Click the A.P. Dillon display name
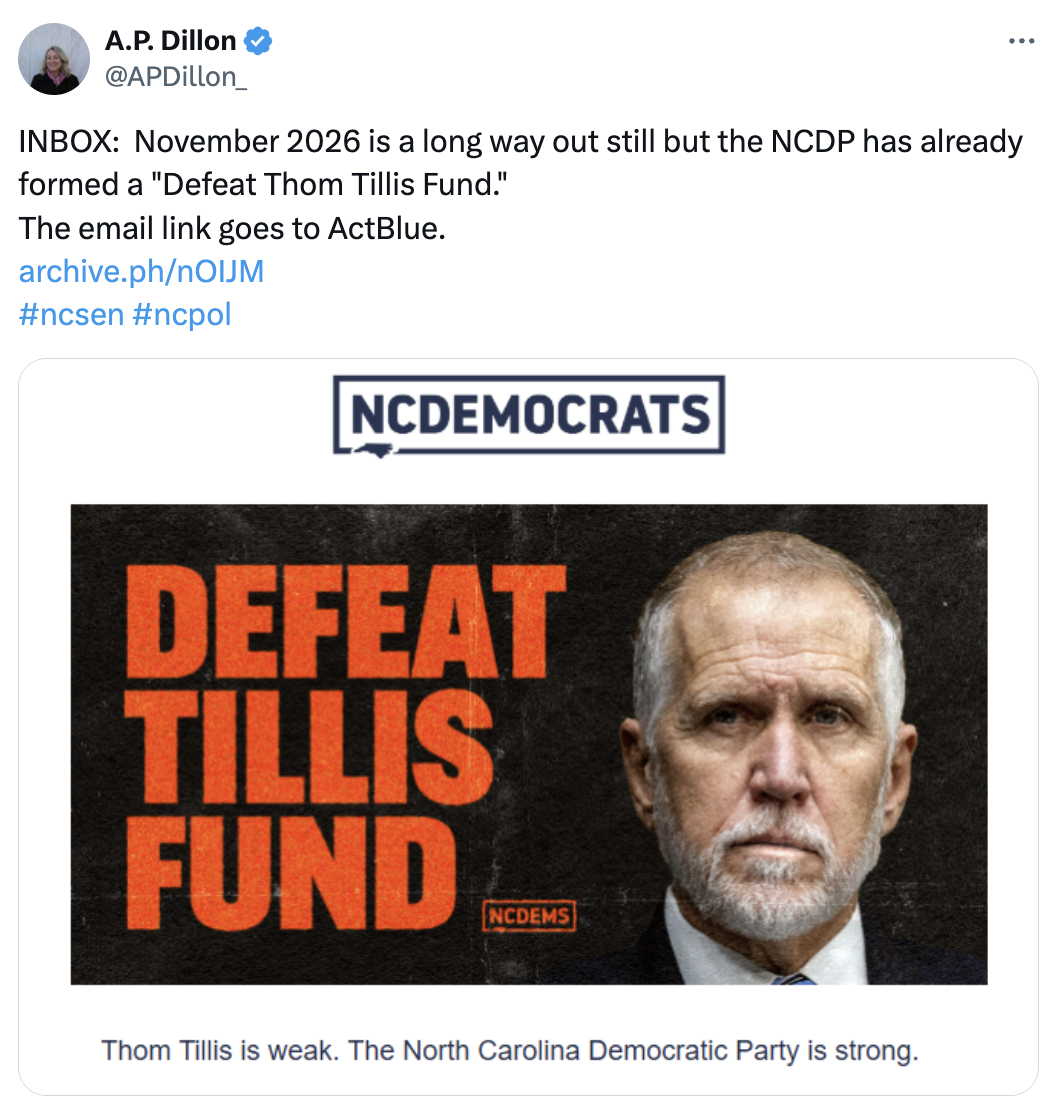Image resolution: width=1060 pixels, height=1114 pixels. [x=171, y=41]
